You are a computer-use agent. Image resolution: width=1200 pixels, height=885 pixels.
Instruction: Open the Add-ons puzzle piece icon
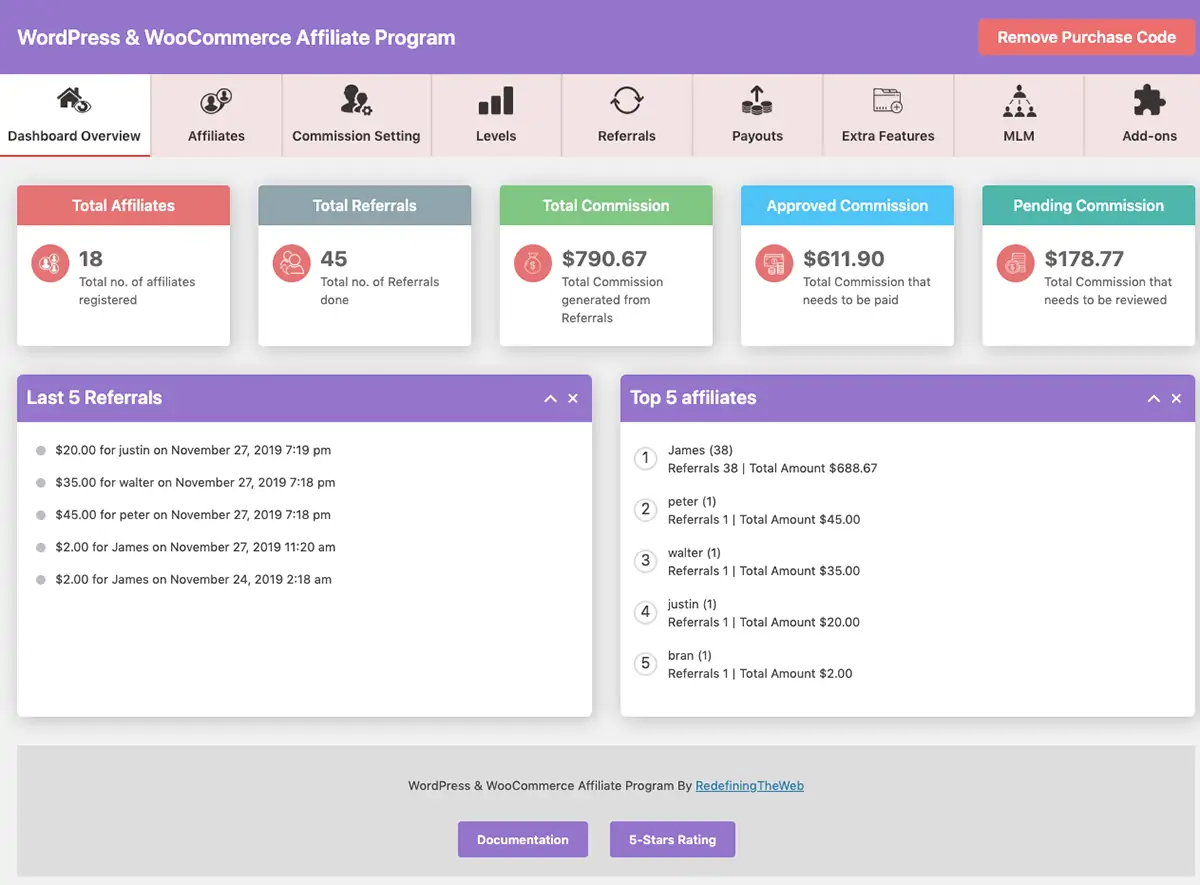click(1150, 101)
